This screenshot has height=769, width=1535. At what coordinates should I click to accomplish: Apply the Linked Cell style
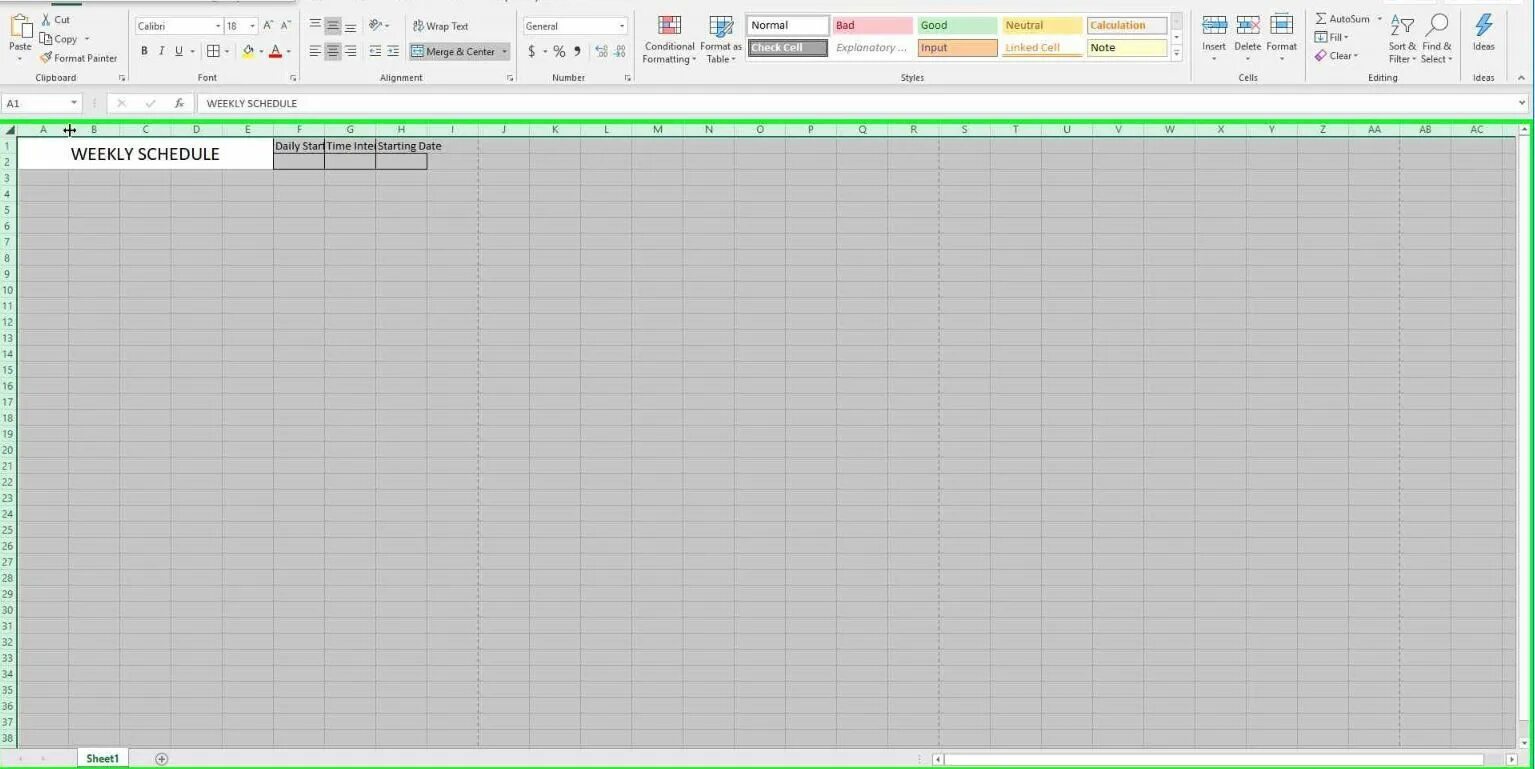[x=1042, y=48]
